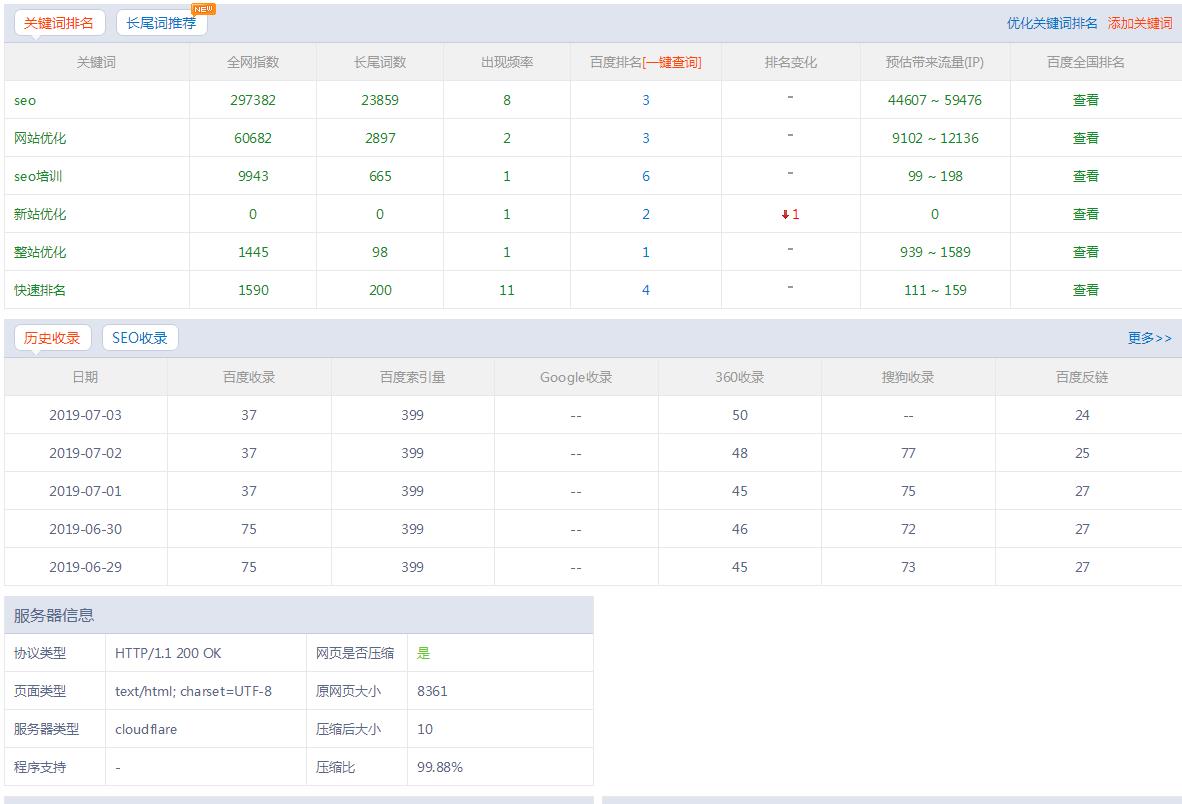Click the Baidu rank 6 for seo培训
1182x804 pixels.
pos(646,176)
